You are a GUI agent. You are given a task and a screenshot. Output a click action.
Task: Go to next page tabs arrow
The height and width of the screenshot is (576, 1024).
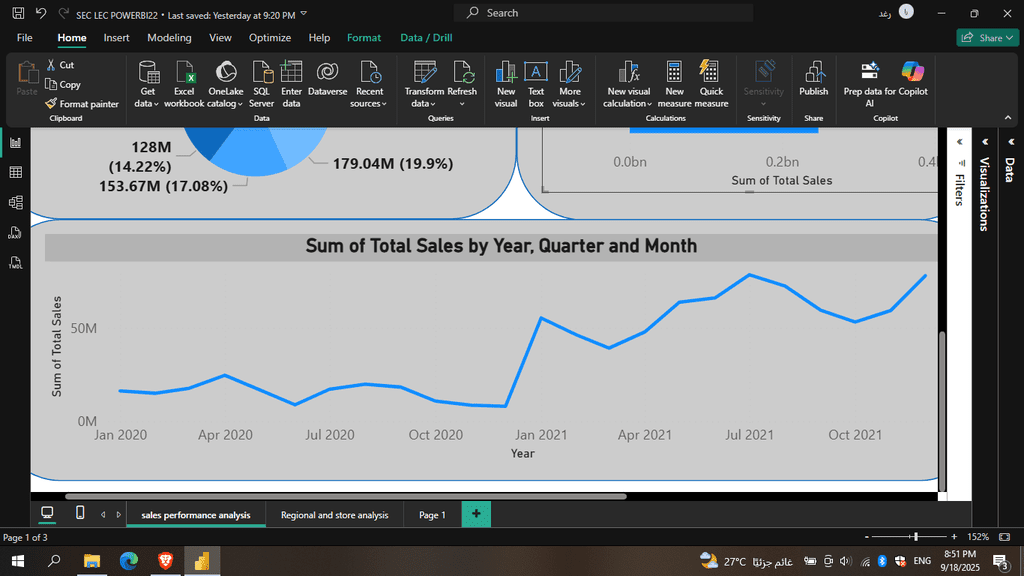(x=118, y=515)
